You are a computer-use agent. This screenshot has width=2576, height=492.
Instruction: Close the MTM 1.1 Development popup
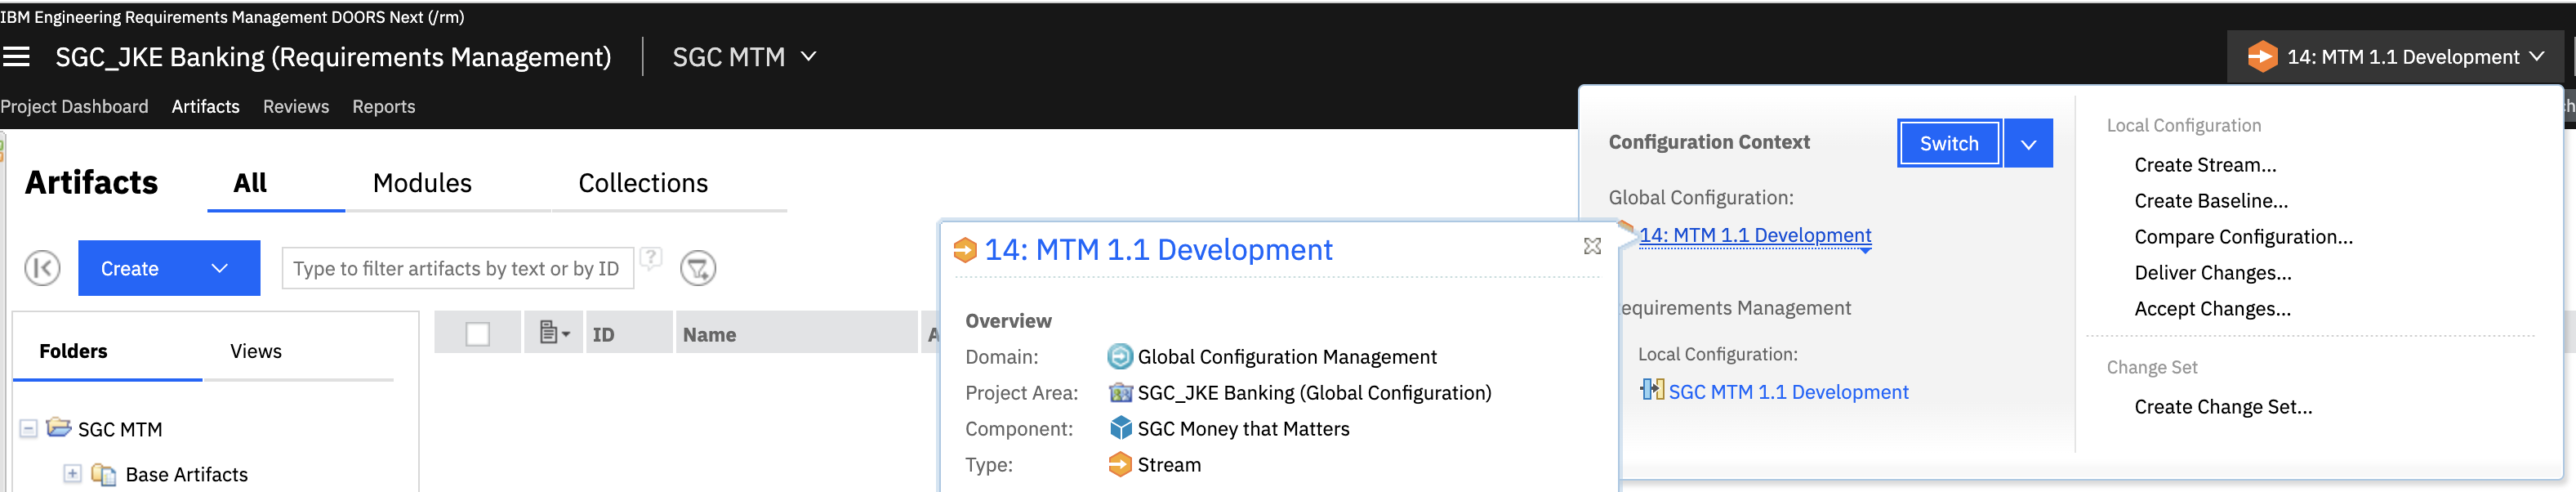pos(1592,246)
